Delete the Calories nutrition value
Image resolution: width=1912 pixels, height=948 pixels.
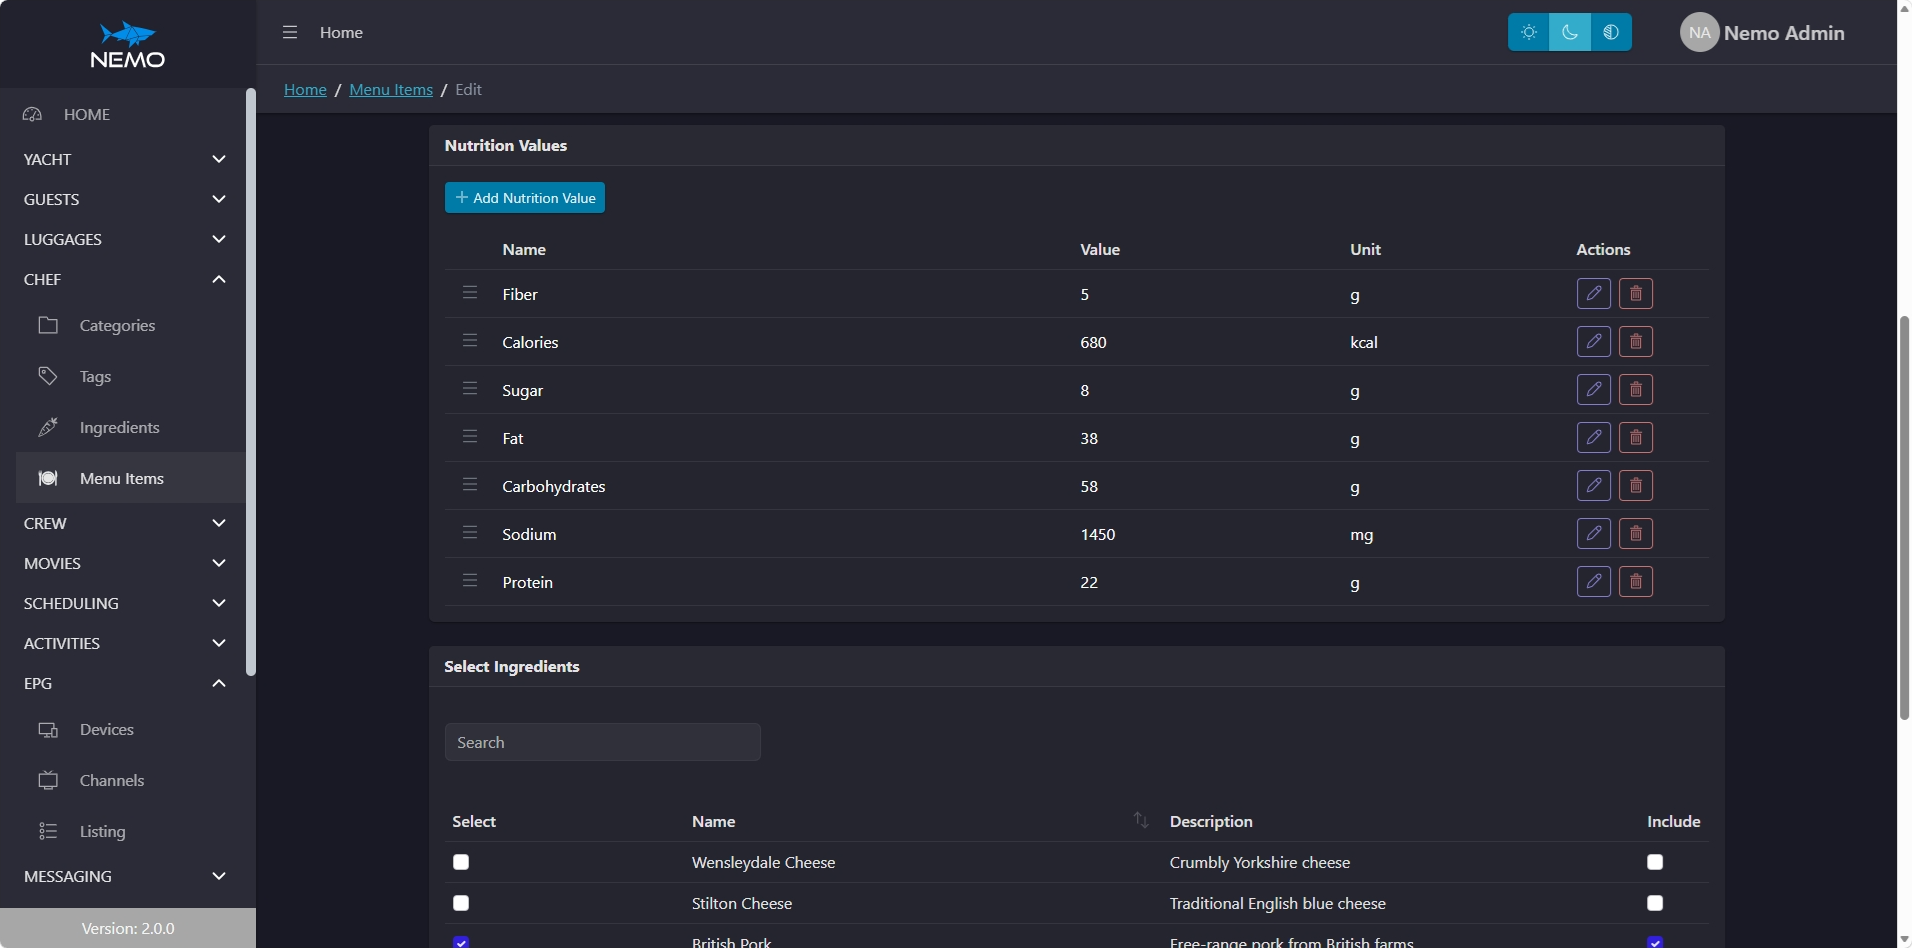click(1636, 342)
